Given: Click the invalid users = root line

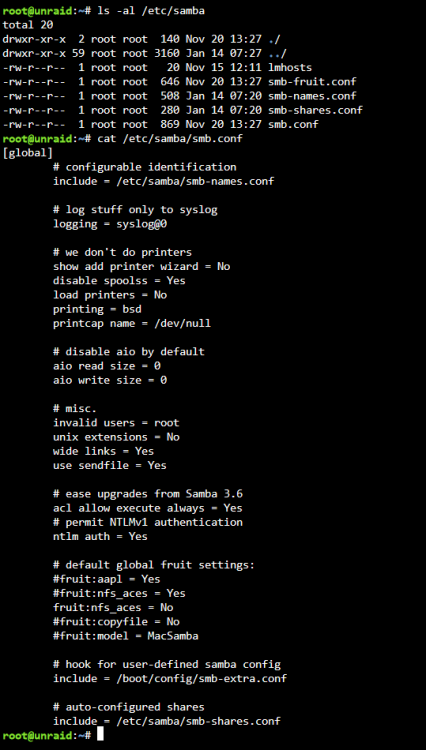Looking at the screenshot, I should [116, 423].
